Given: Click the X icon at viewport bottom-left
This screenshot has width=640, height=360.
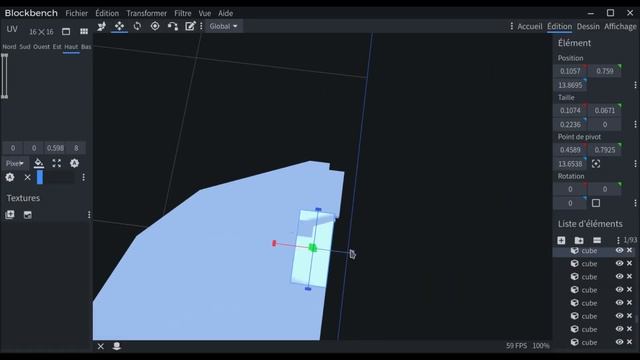Looking at the screenshot, I should (x=100, y=347).
